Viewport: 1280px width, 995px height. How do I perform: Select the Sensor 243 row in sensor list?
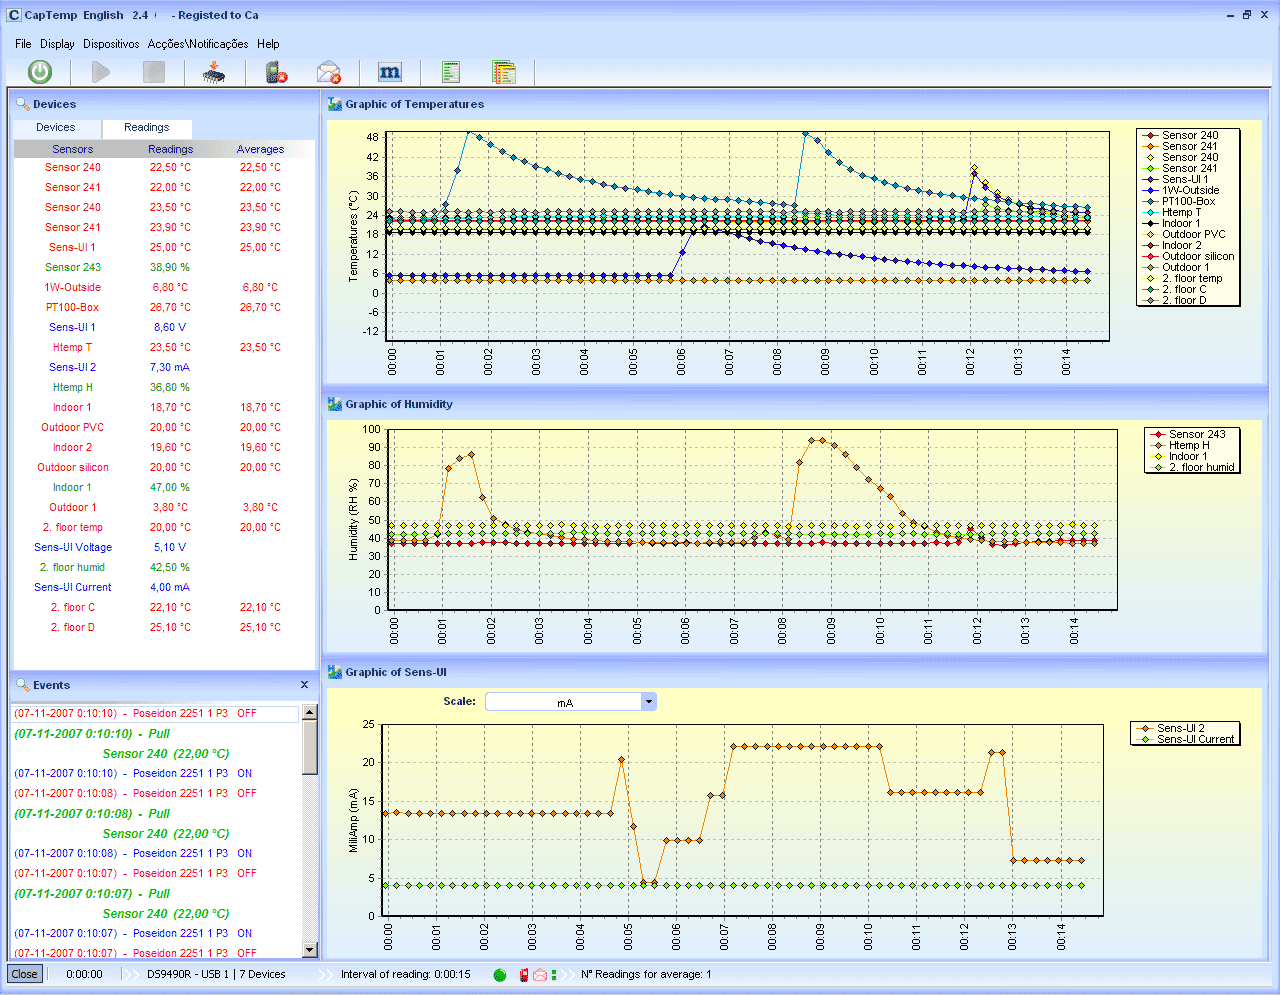coord(164,267)
